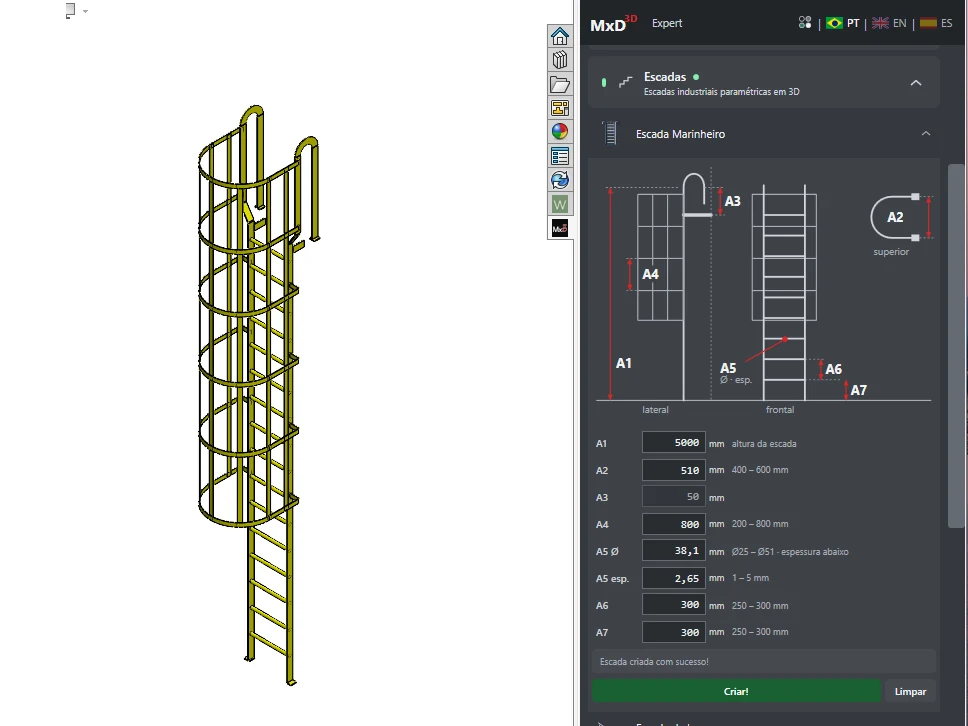
Task: Click the UK flag icon
Action: (880, 23)
